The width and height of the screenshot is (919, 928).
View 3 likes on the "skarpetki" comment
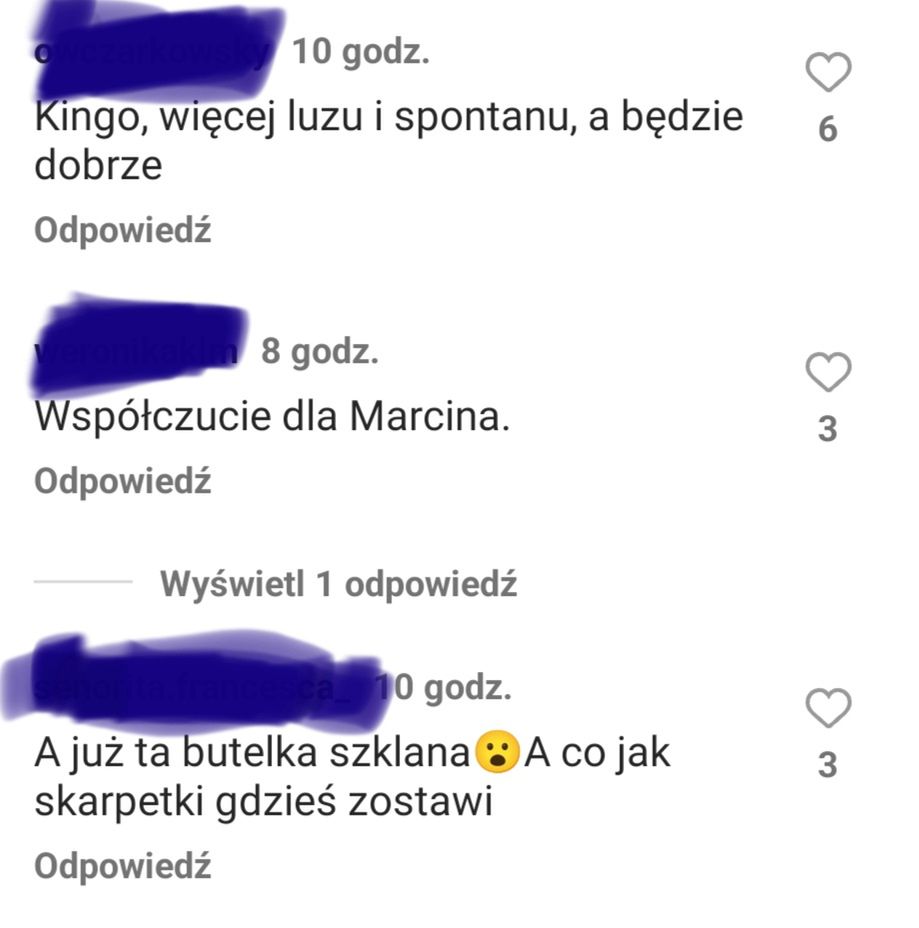point(827,765)
